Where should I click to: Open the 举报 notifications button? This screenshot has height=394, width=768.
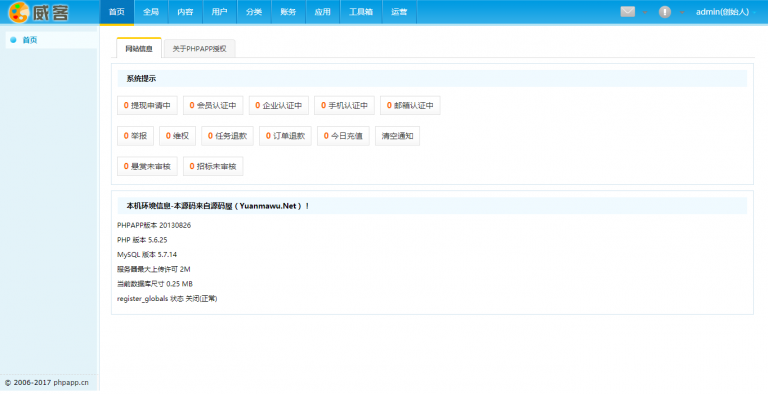click(x=135, y=136)
